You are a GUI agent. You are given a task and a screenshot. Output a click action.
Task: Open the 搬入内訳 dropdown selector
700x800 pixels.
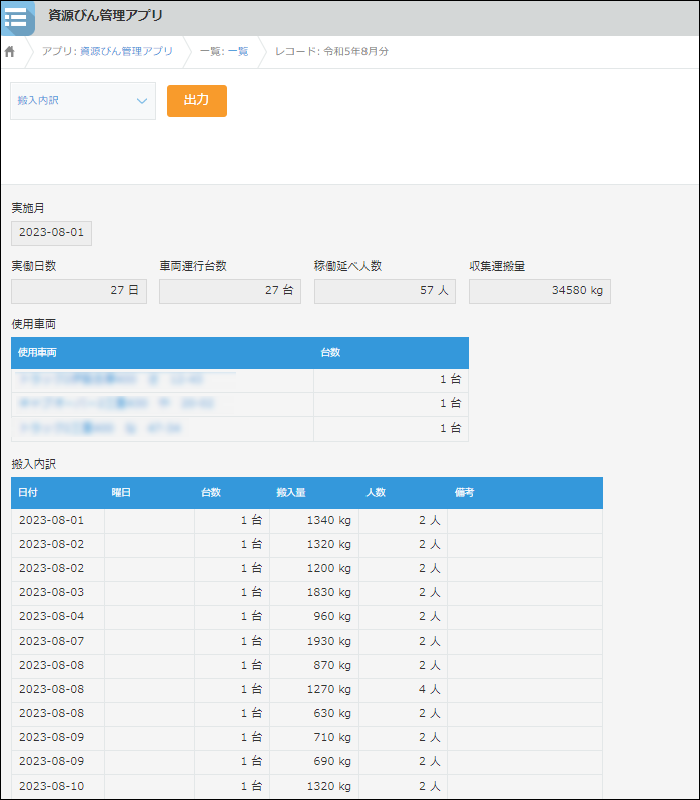[x=83, y=101]
